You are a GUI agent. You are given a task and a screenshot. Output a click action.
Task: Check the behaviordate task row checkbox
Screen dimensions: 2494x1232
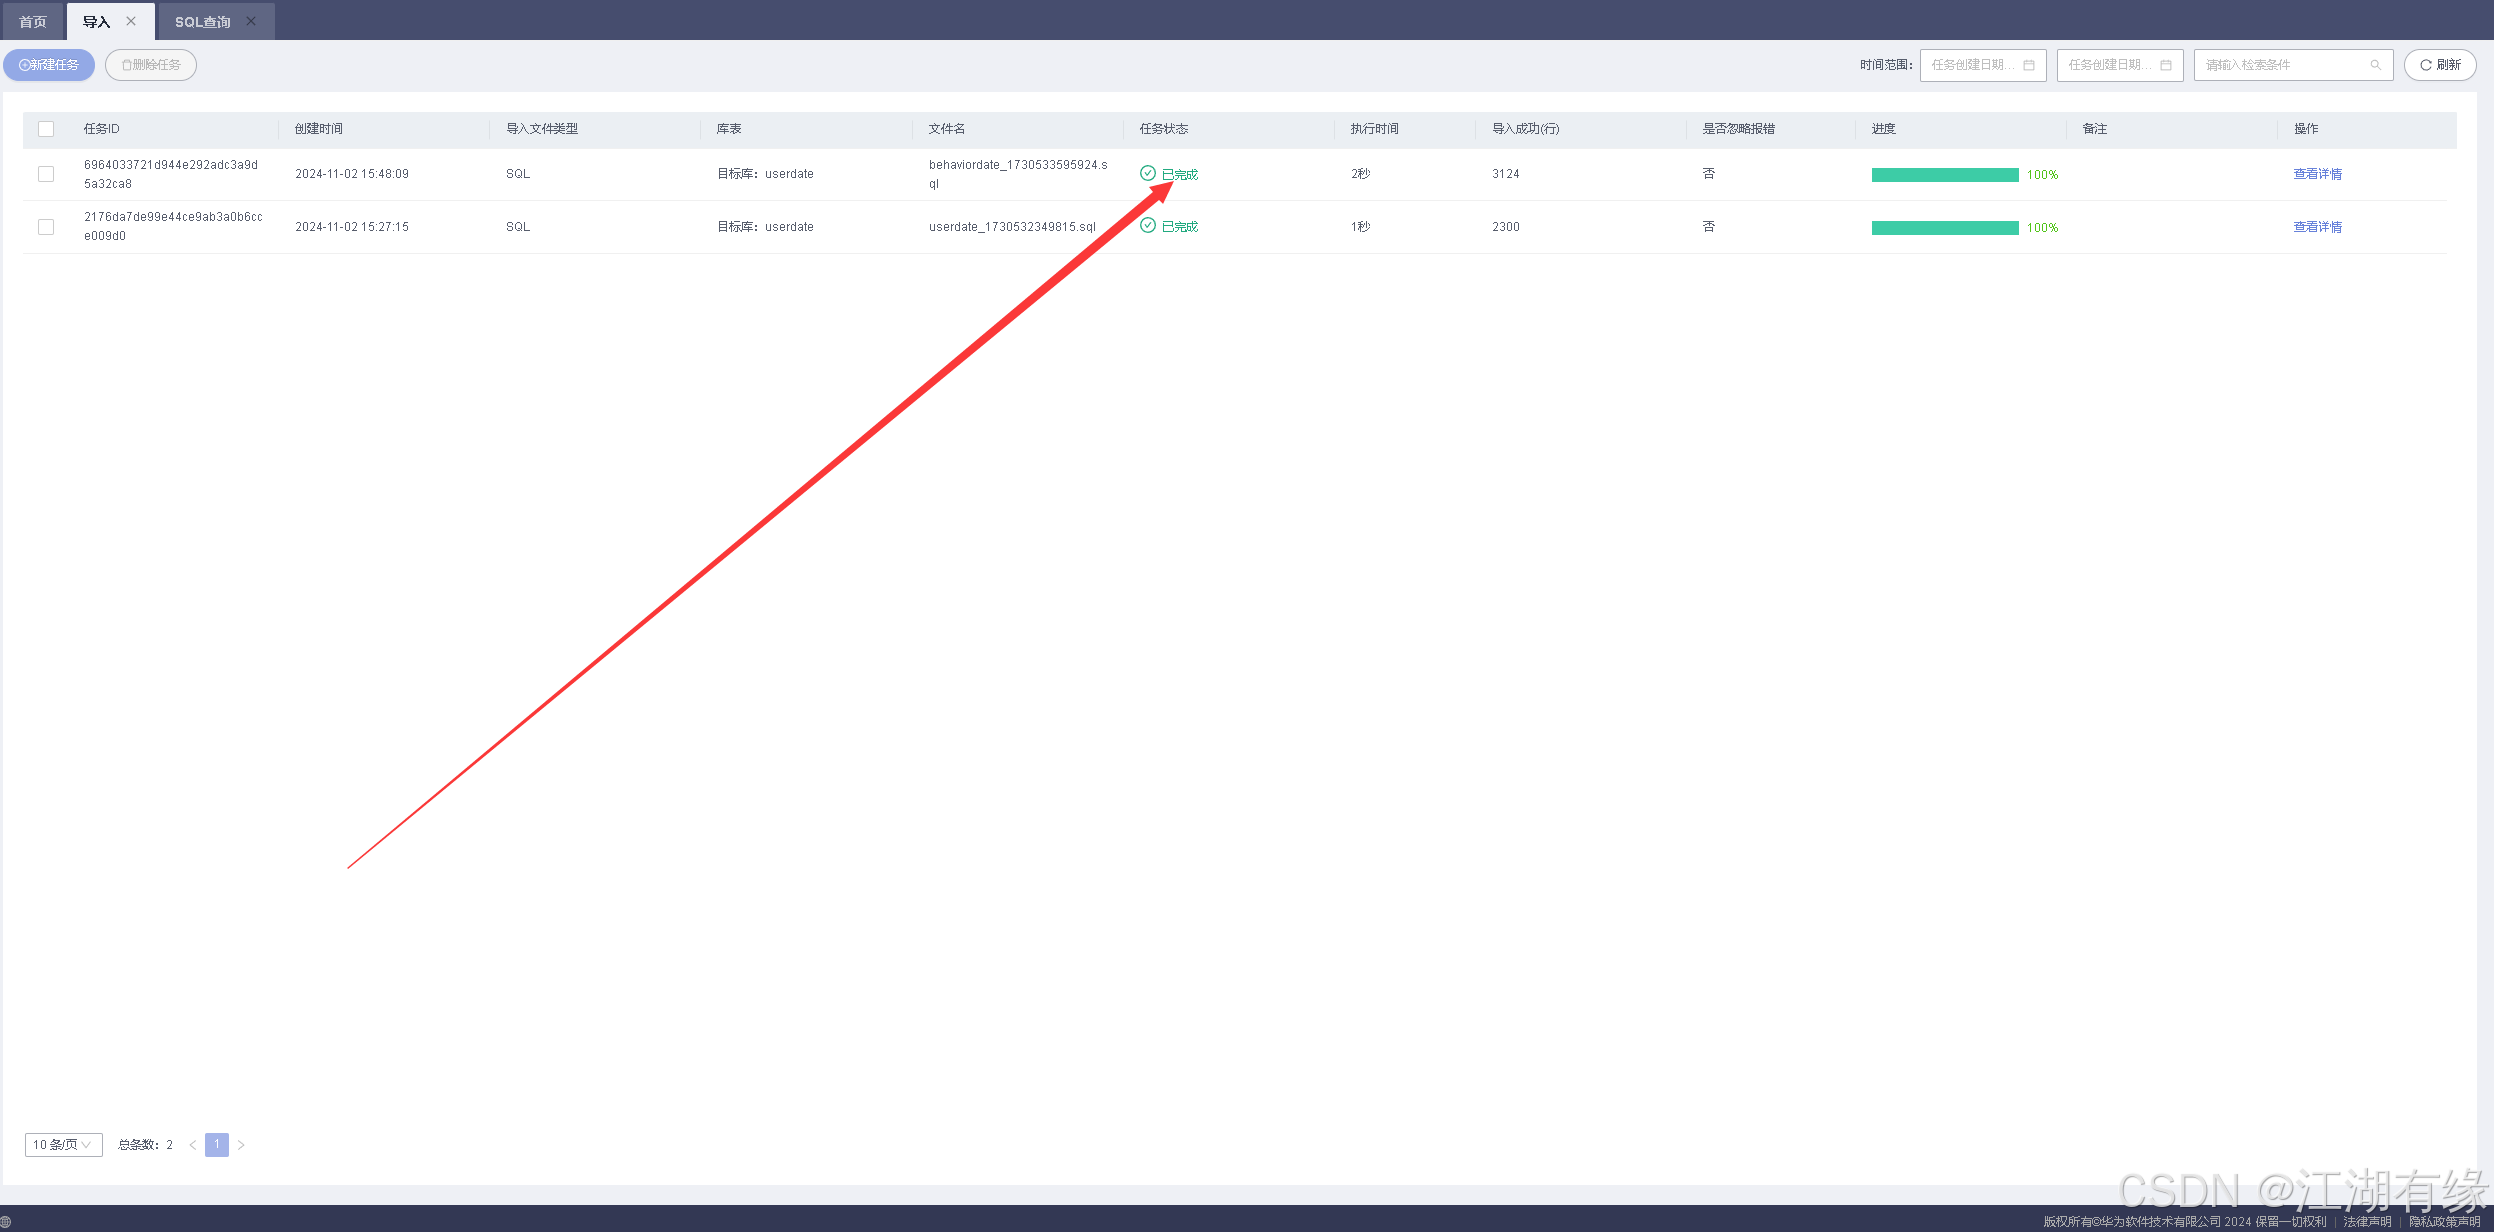tap(46, 174)
